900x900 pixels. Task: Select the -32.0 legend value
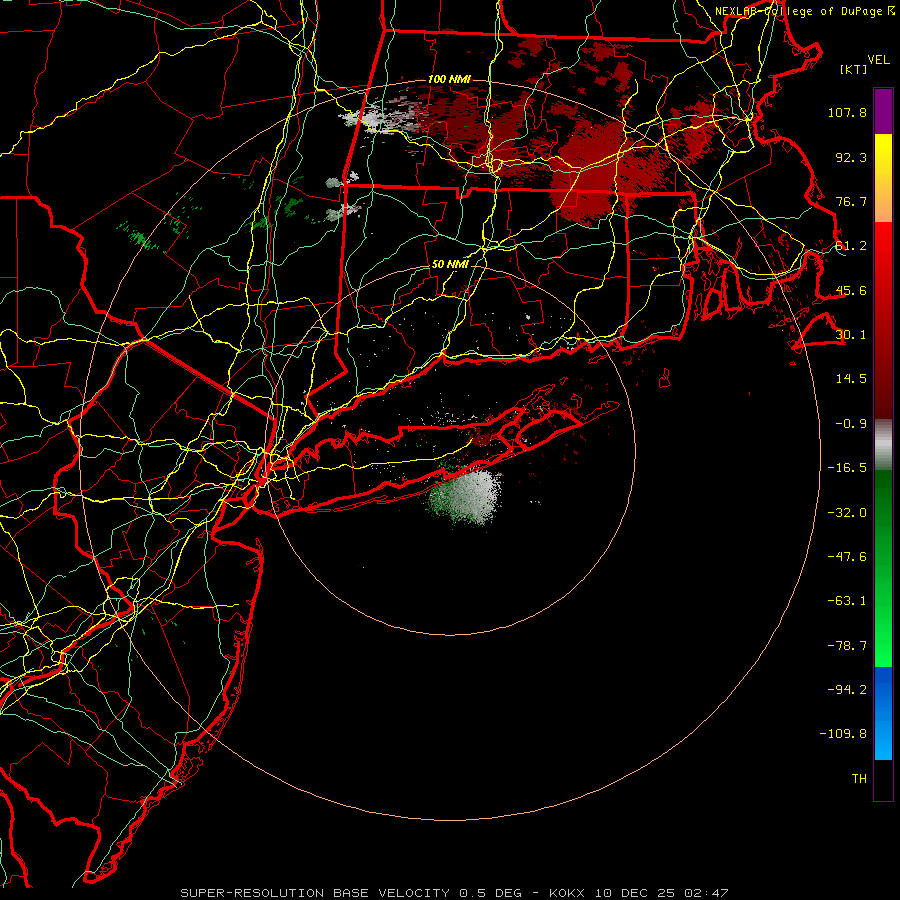847,513
